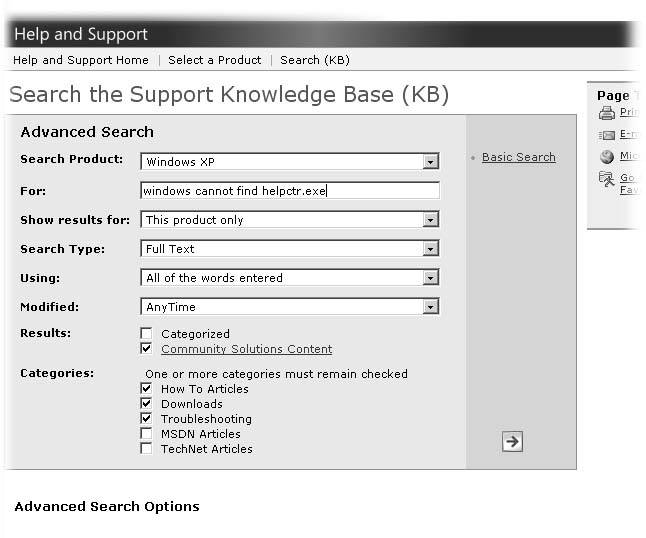
Task: Click the Basic Search link
Action: pyautogui.click(x=518, y=157)
